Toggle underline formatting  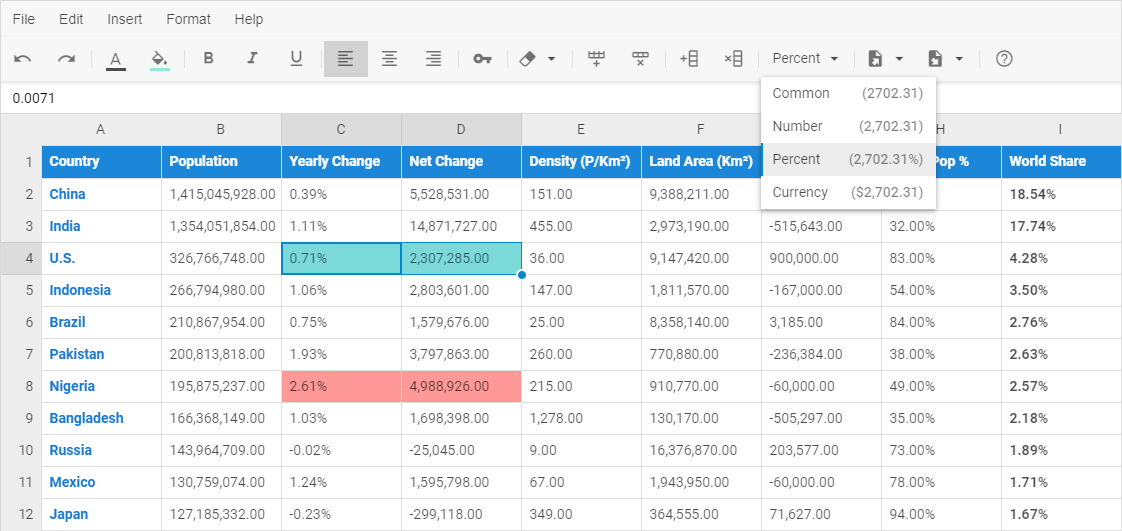click(x=296, y=59)
